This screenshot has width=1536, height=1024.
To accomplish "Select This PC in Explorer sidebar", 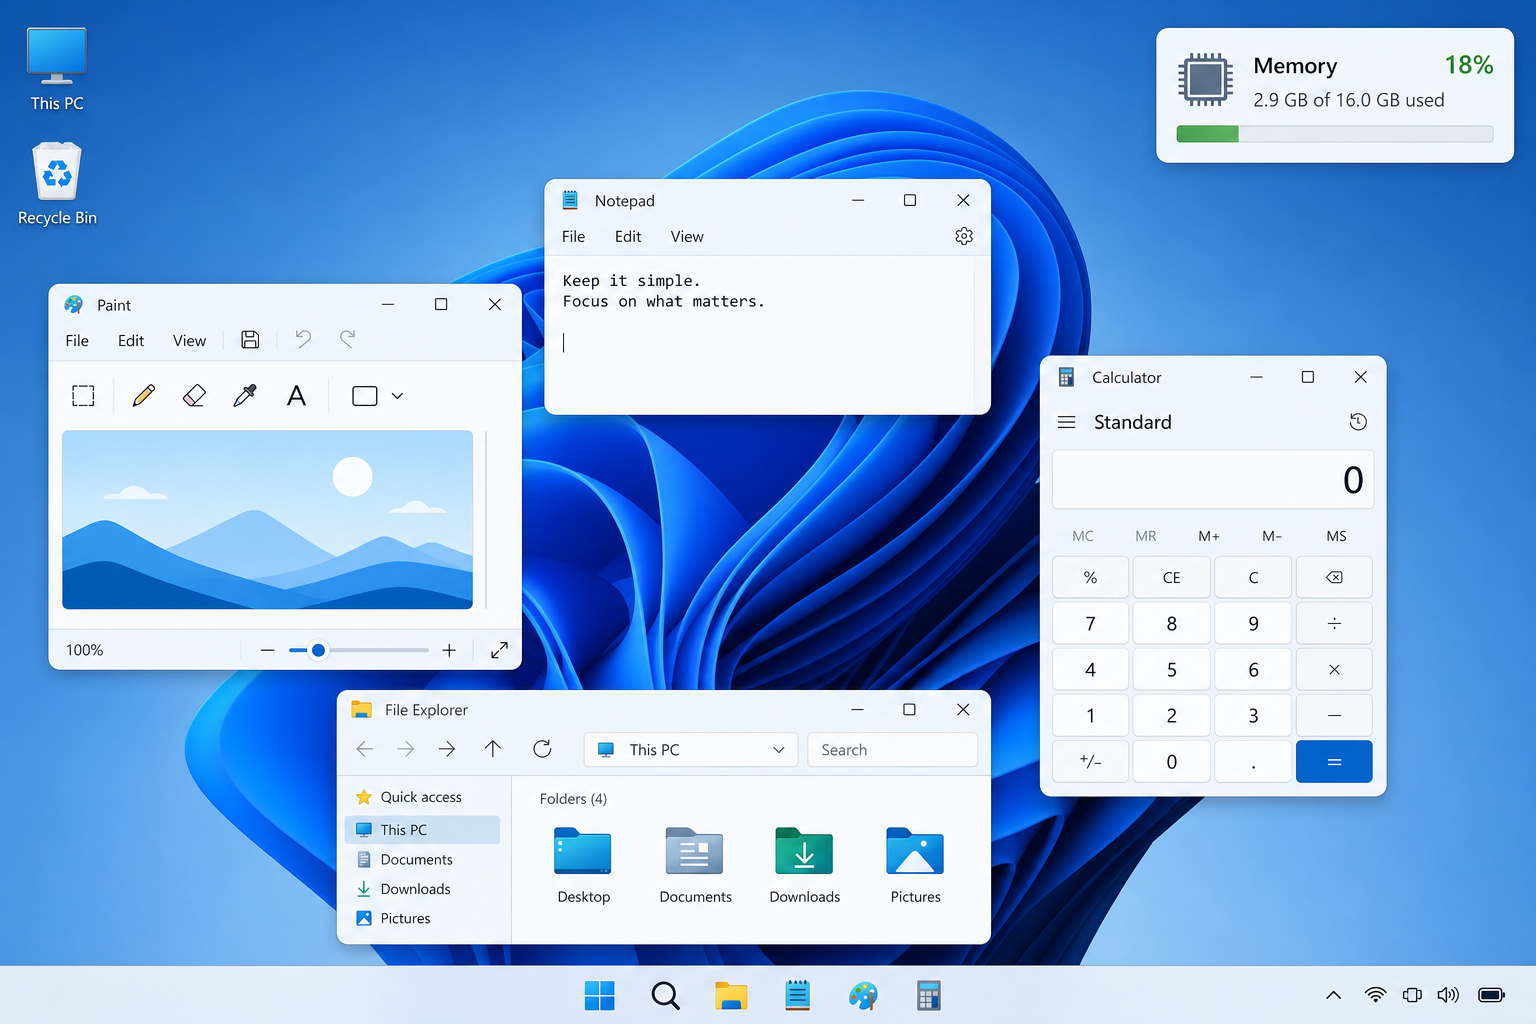I will click(x=422, y=830).
